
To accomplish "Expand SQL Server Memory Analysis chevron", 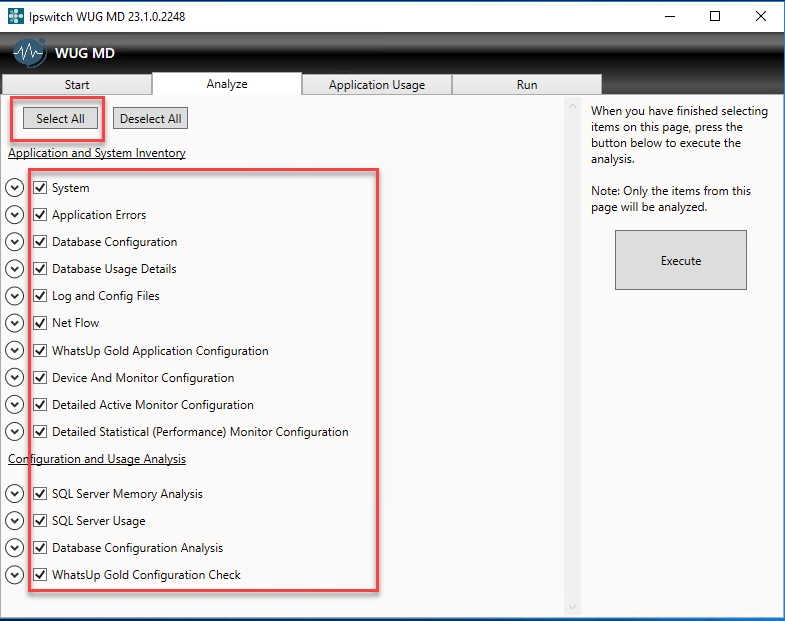I will pyautogui.click(x=14, y=494).
